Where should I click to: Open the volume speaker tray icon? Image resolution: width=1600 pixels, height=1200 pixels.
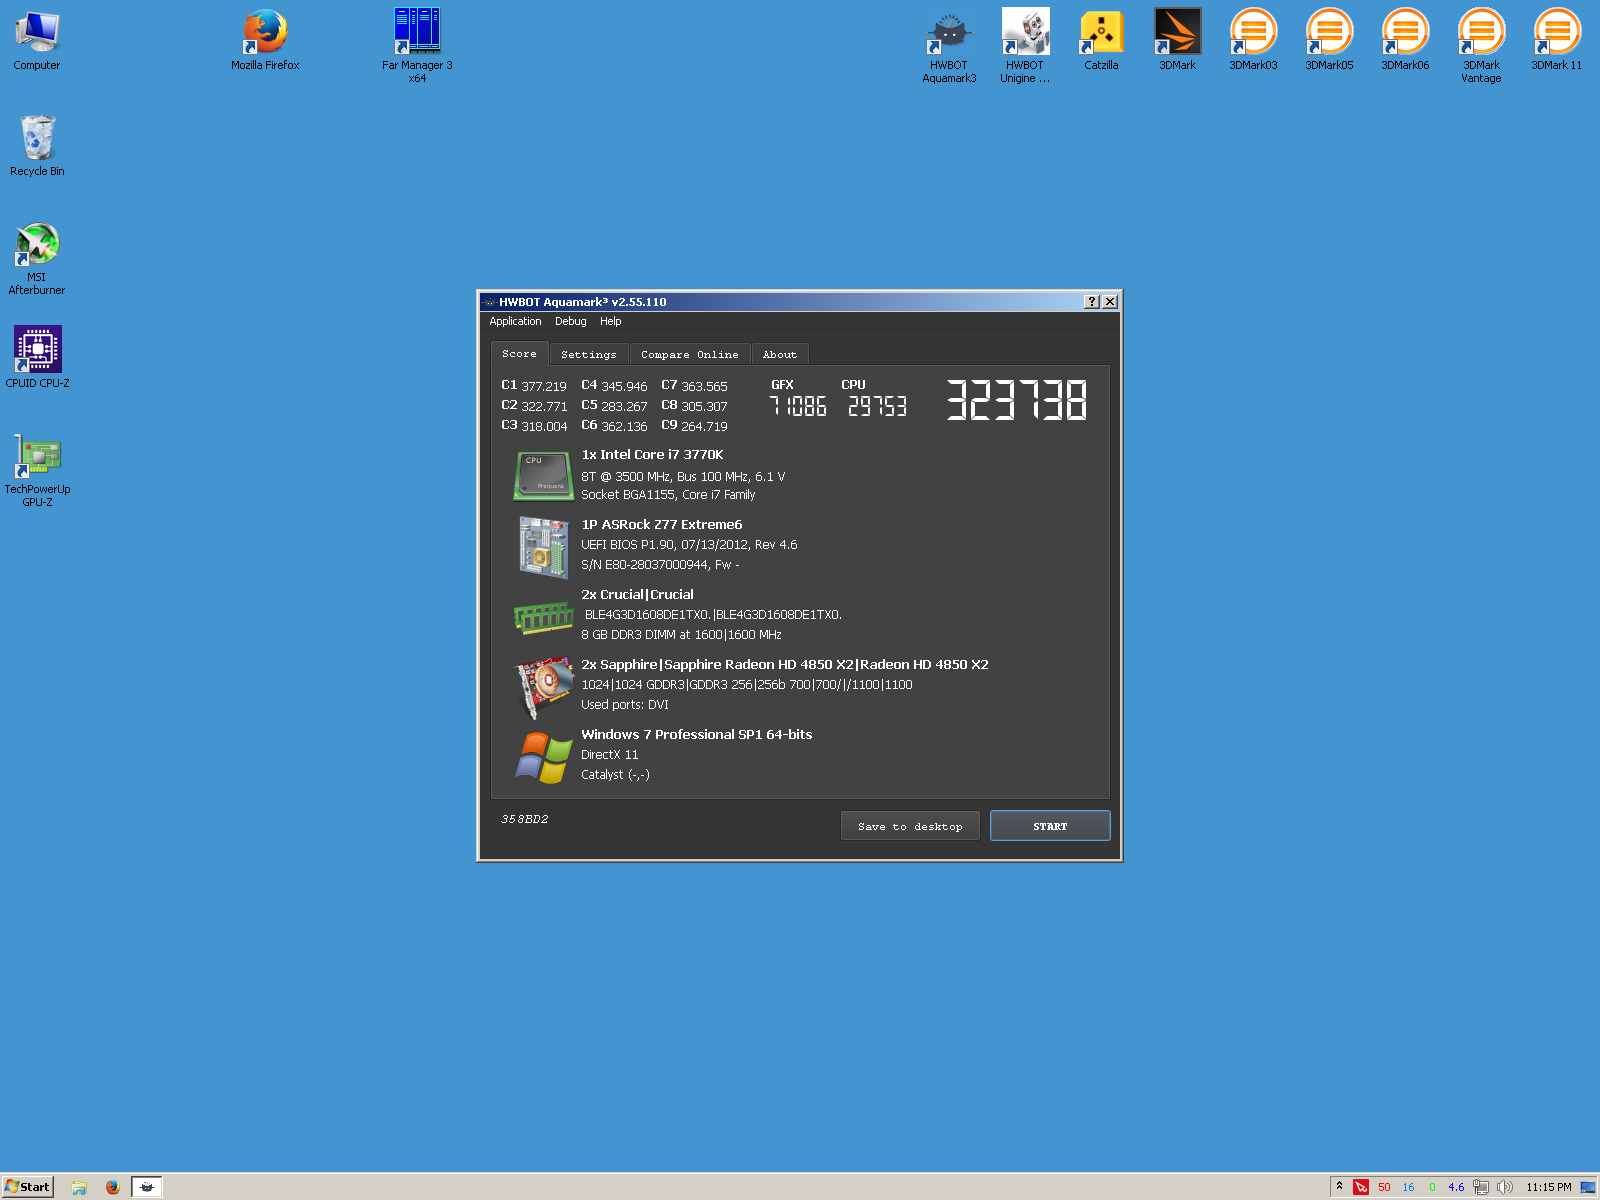pos(1504,1187)
